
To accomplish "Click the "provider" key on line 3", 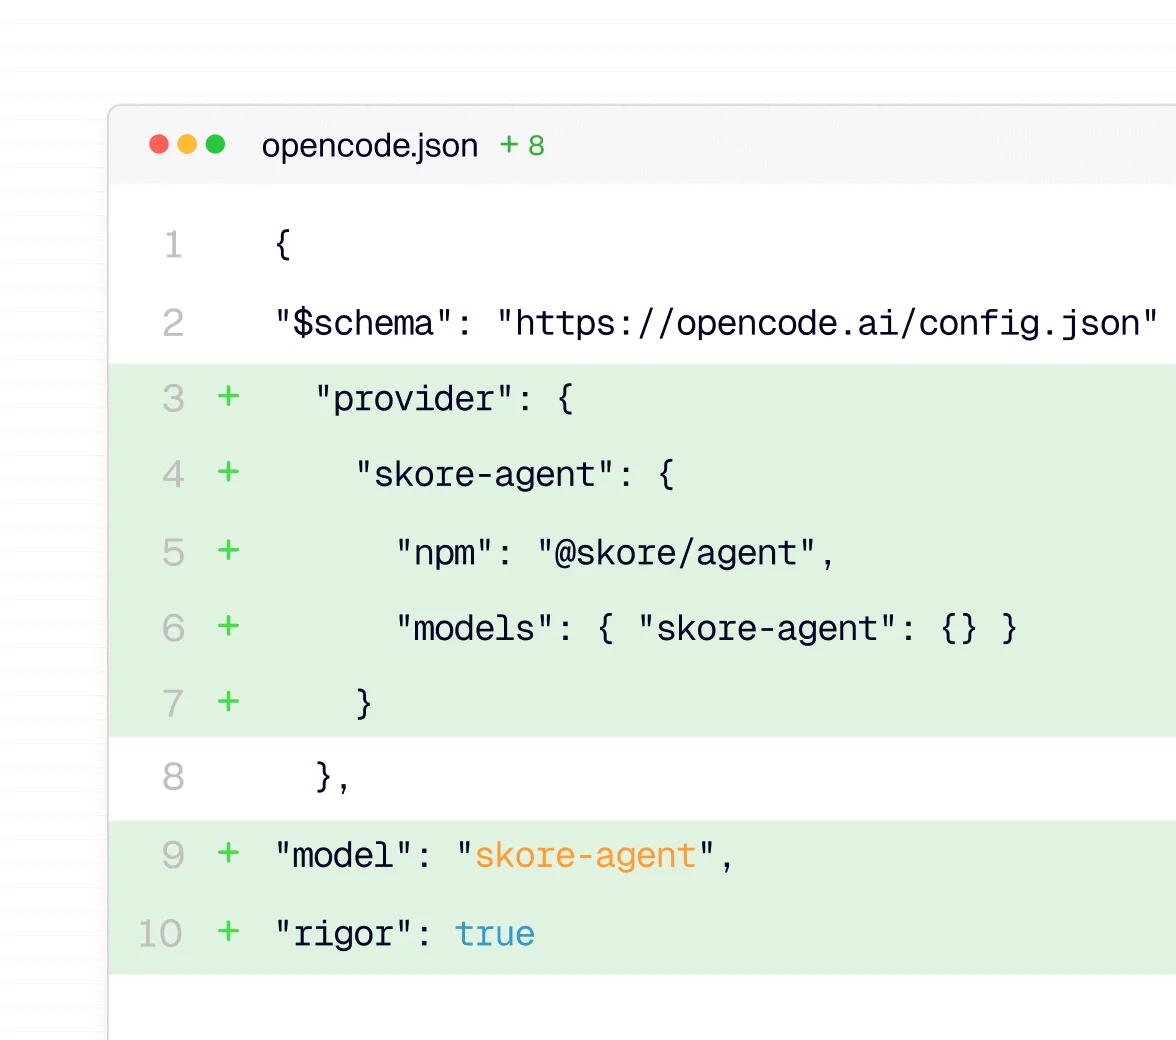I will (x=414, y=399).
